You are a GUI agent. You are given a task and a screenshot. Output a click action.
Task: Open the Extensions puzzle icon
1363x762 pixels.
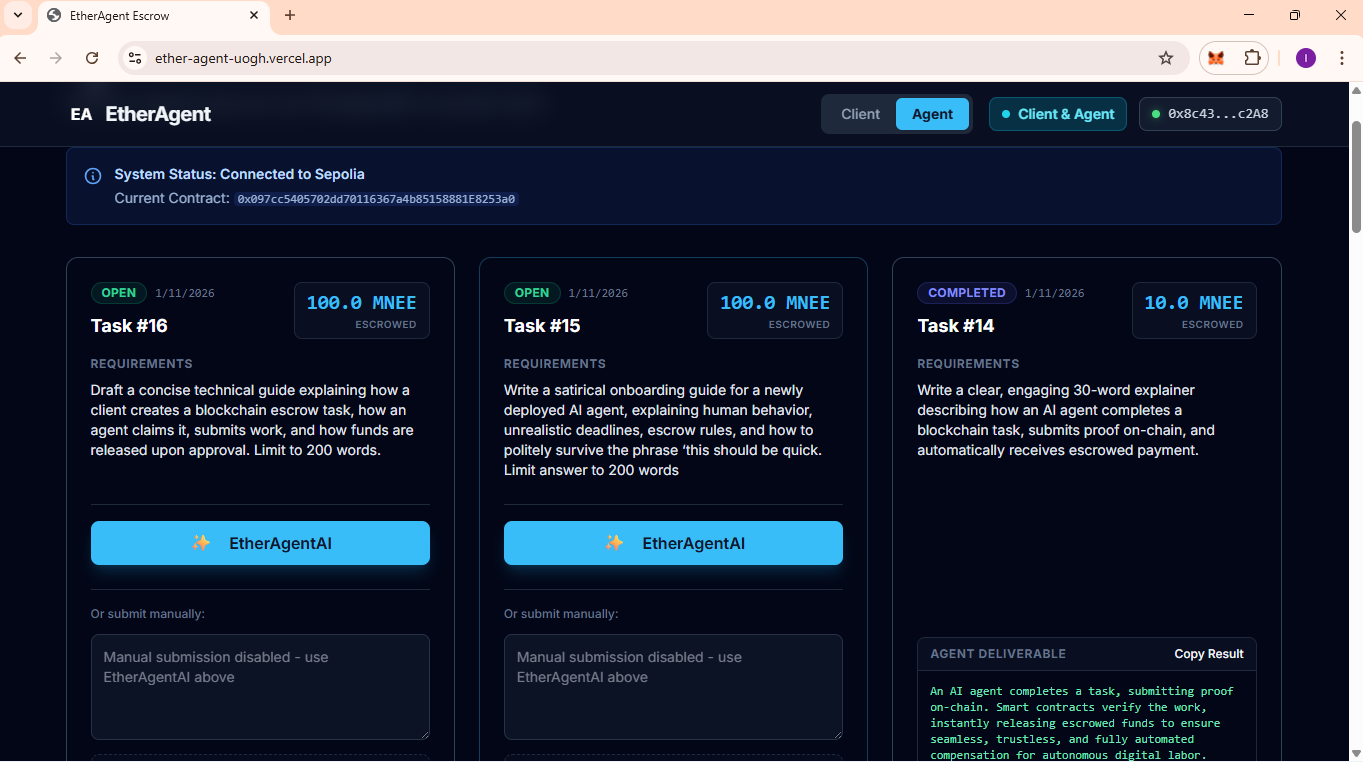(1252, 58)
